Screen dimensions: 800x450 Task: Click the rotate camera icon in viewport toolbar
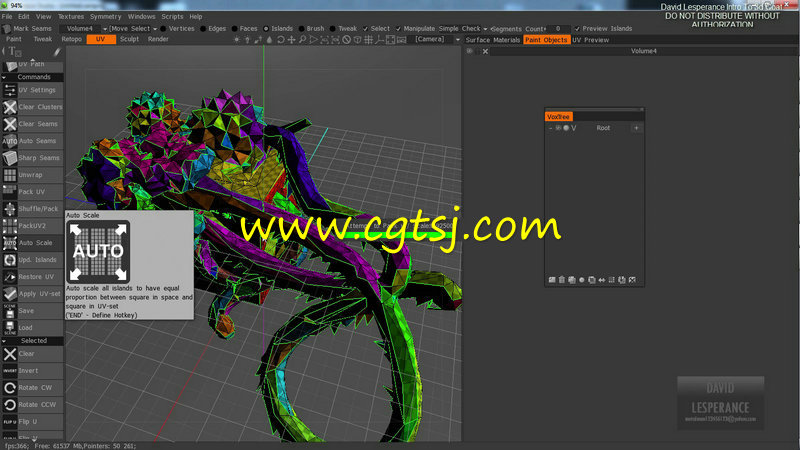281,39
